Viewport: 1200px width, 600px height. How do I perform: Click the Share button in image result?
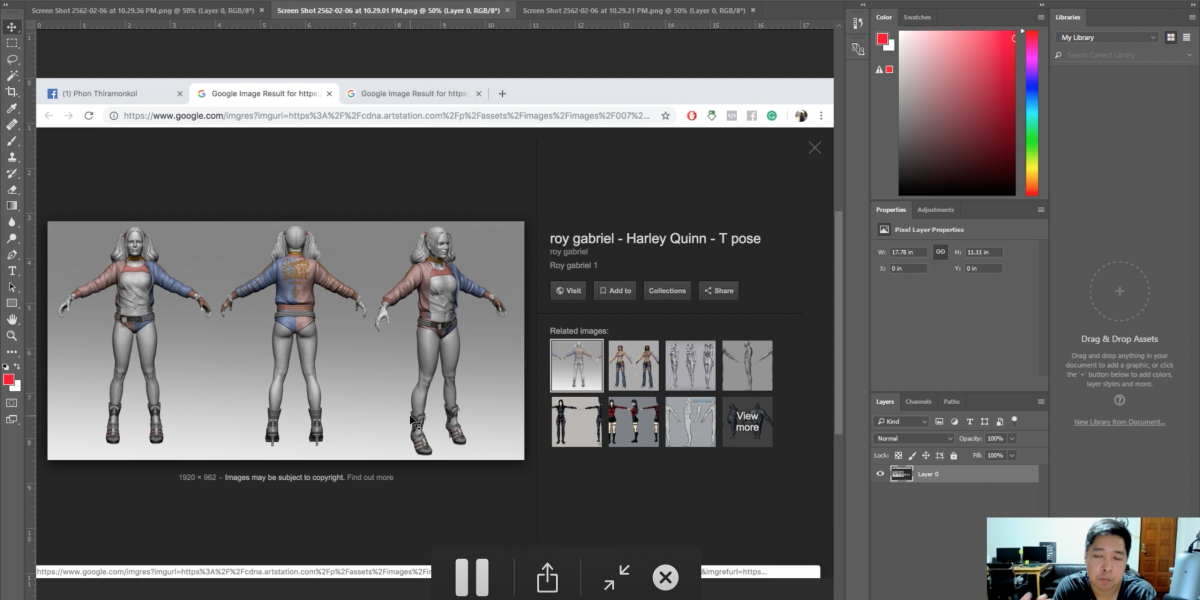coord(718,291)
